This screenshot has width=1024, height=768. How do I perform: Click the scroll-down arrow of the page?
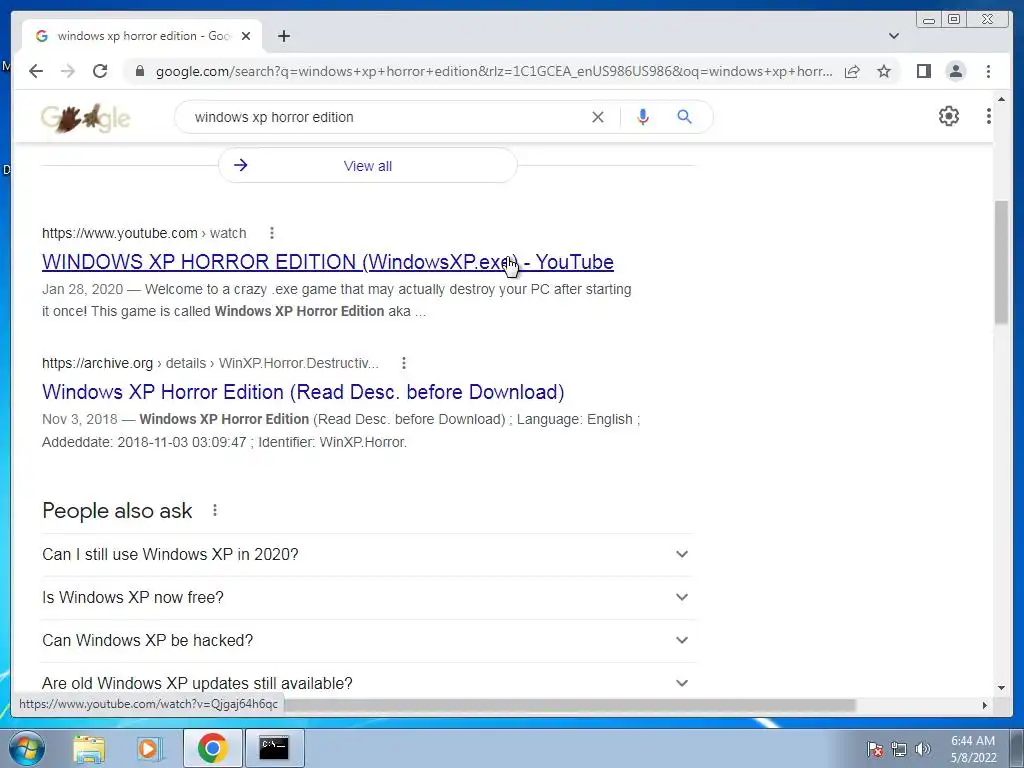click(1001, 688)
